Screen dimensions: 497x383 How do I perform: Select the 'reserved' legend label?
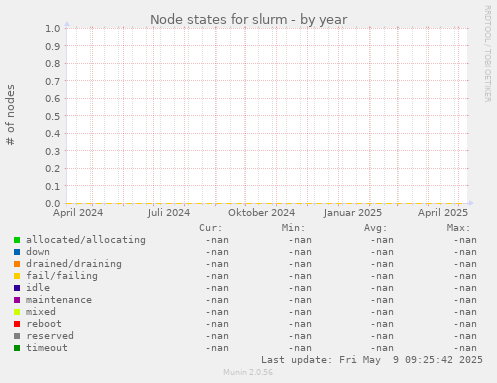pos(50,336)
